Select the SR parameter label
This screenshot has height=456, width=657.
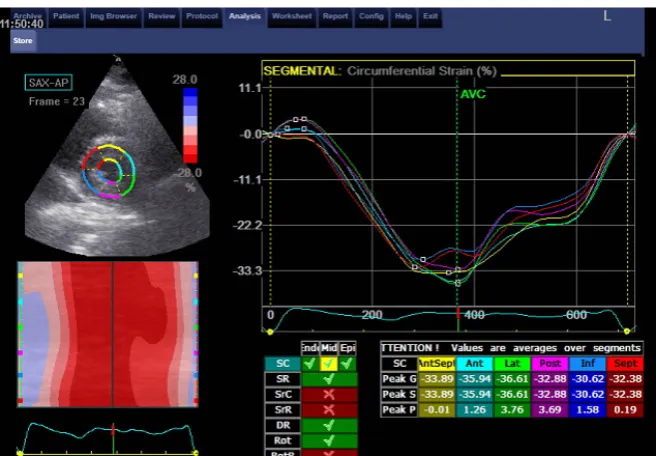tap(283, 379)
